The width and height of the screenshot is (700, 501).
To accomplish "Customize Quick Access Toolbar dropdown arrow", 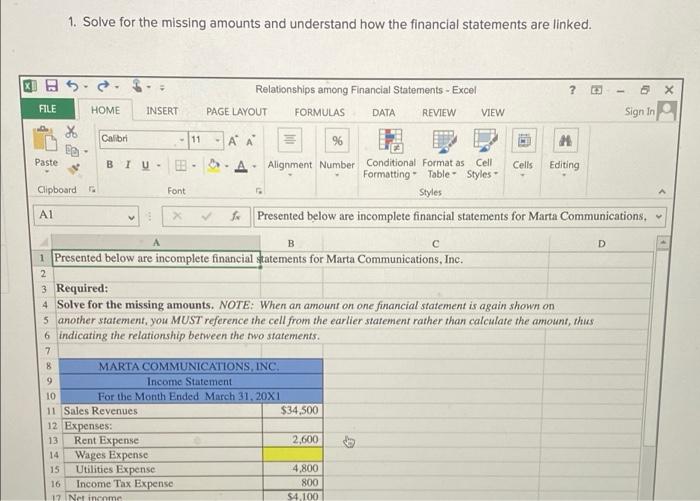I will (162, 88).
